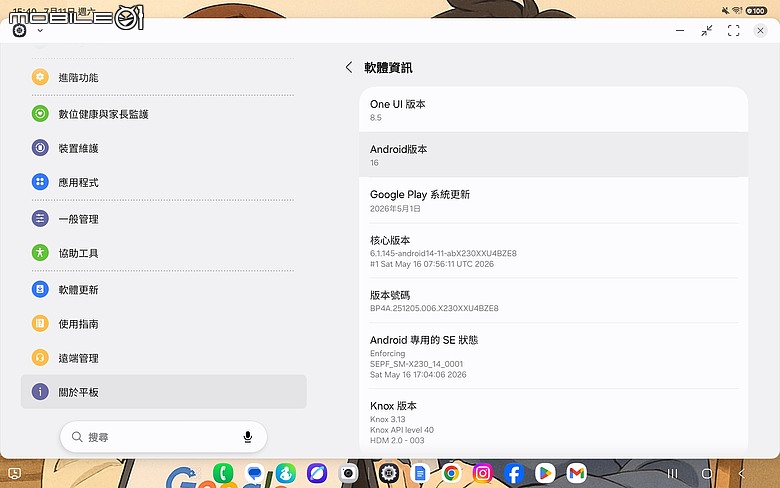Open Camera app in taskbar
780x488 pixels.
(348, 473)
